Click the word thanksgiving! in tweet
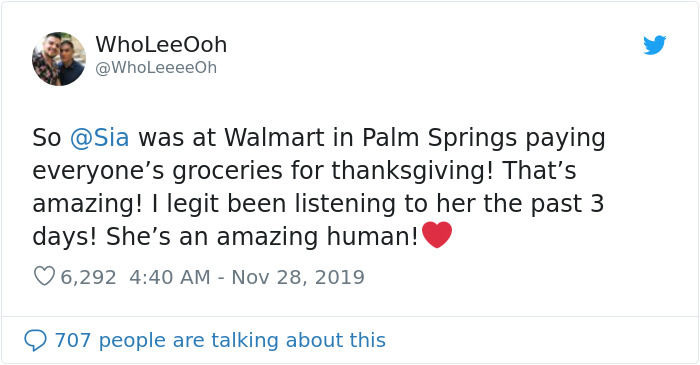This screenshot has height=365, width=700. point(412,171)
